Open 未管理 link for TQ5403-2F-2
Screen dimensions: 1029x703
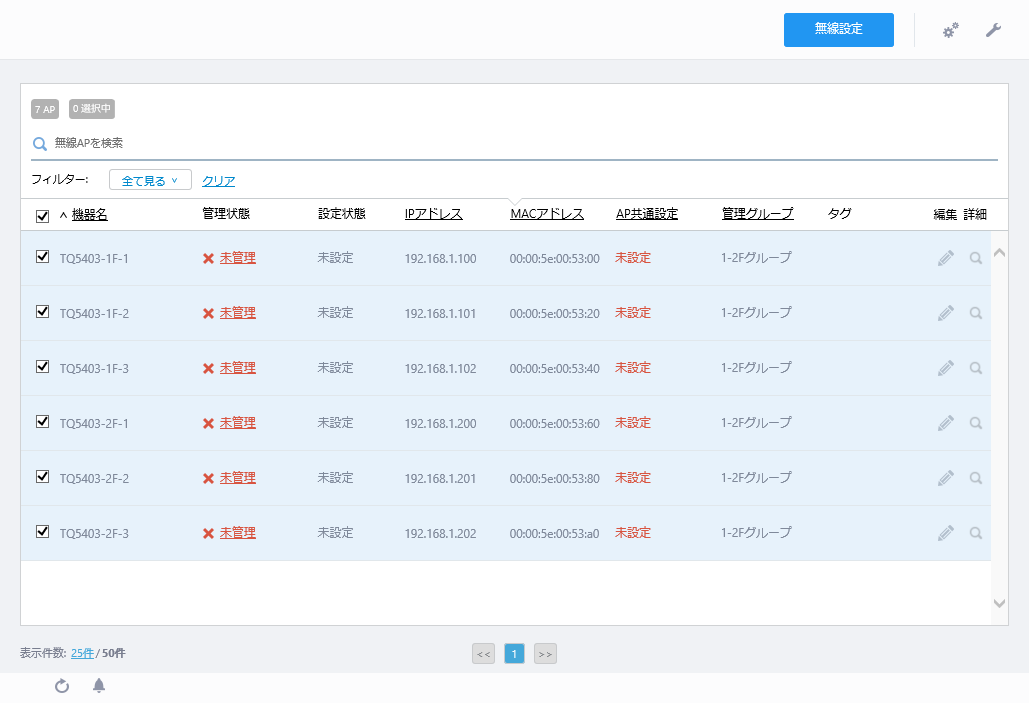238,478
